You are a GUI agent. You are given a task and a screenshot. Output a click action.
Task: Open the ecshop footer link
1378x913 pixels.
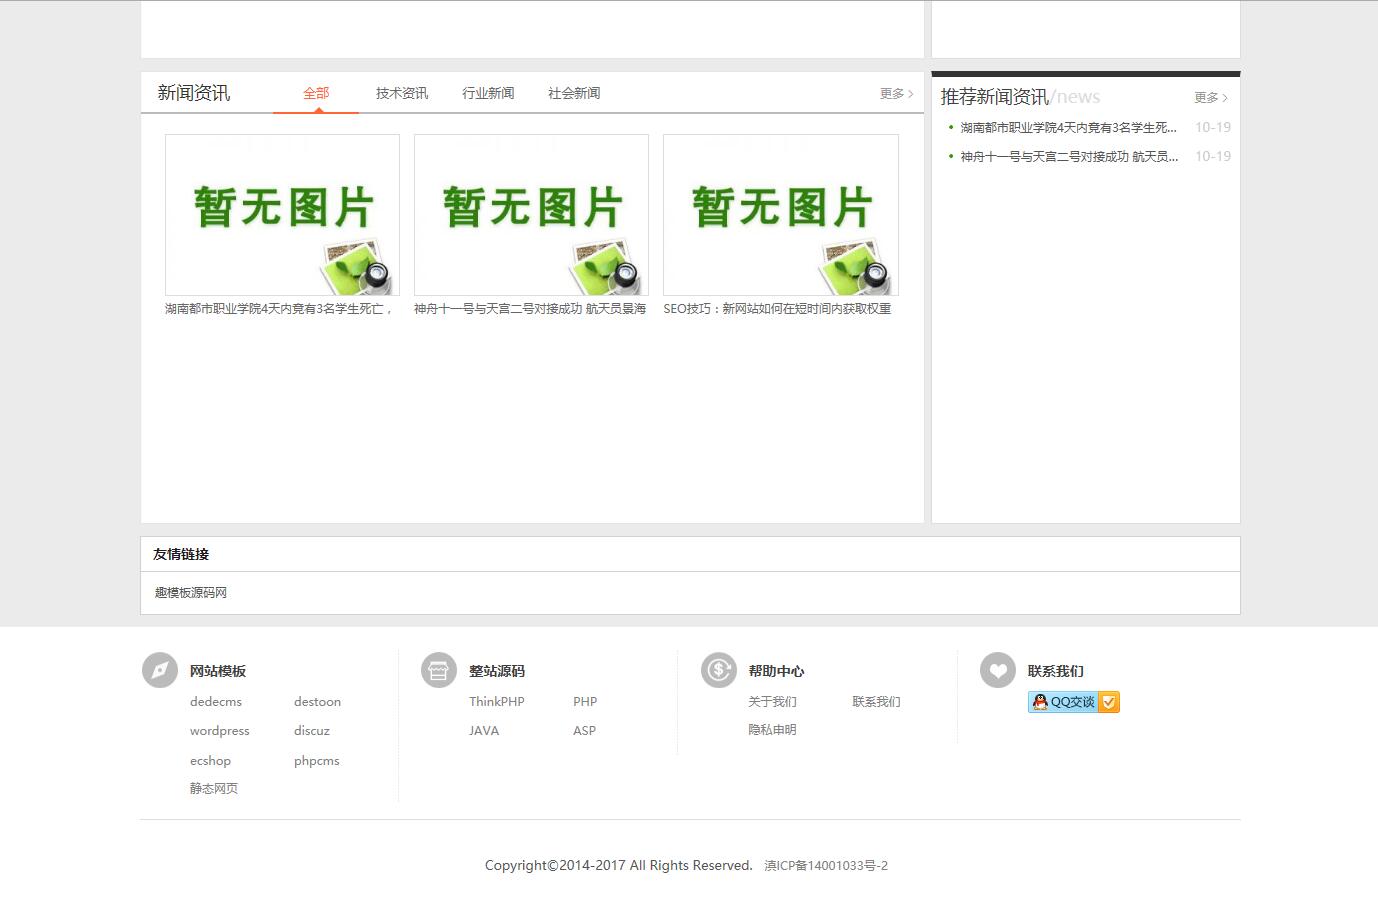210,761
